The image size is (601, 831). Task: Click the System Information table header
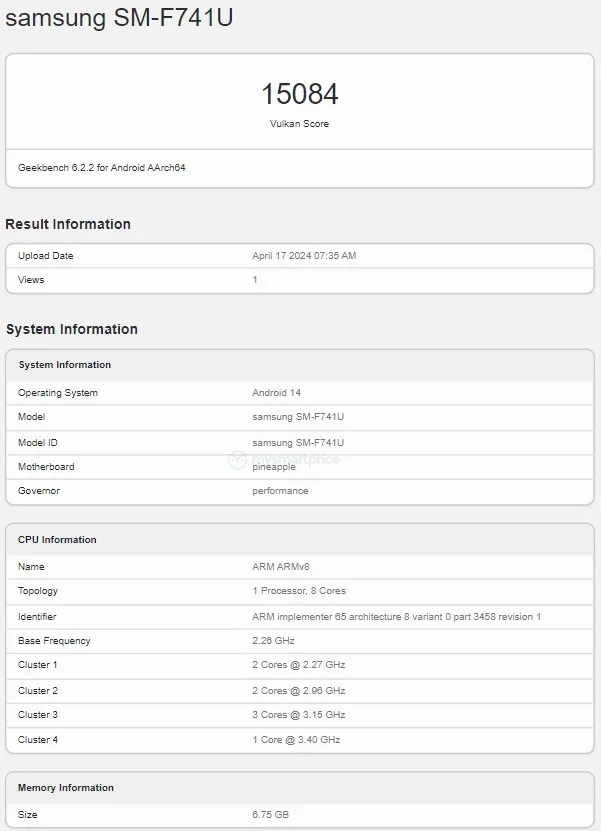[65, 365]
